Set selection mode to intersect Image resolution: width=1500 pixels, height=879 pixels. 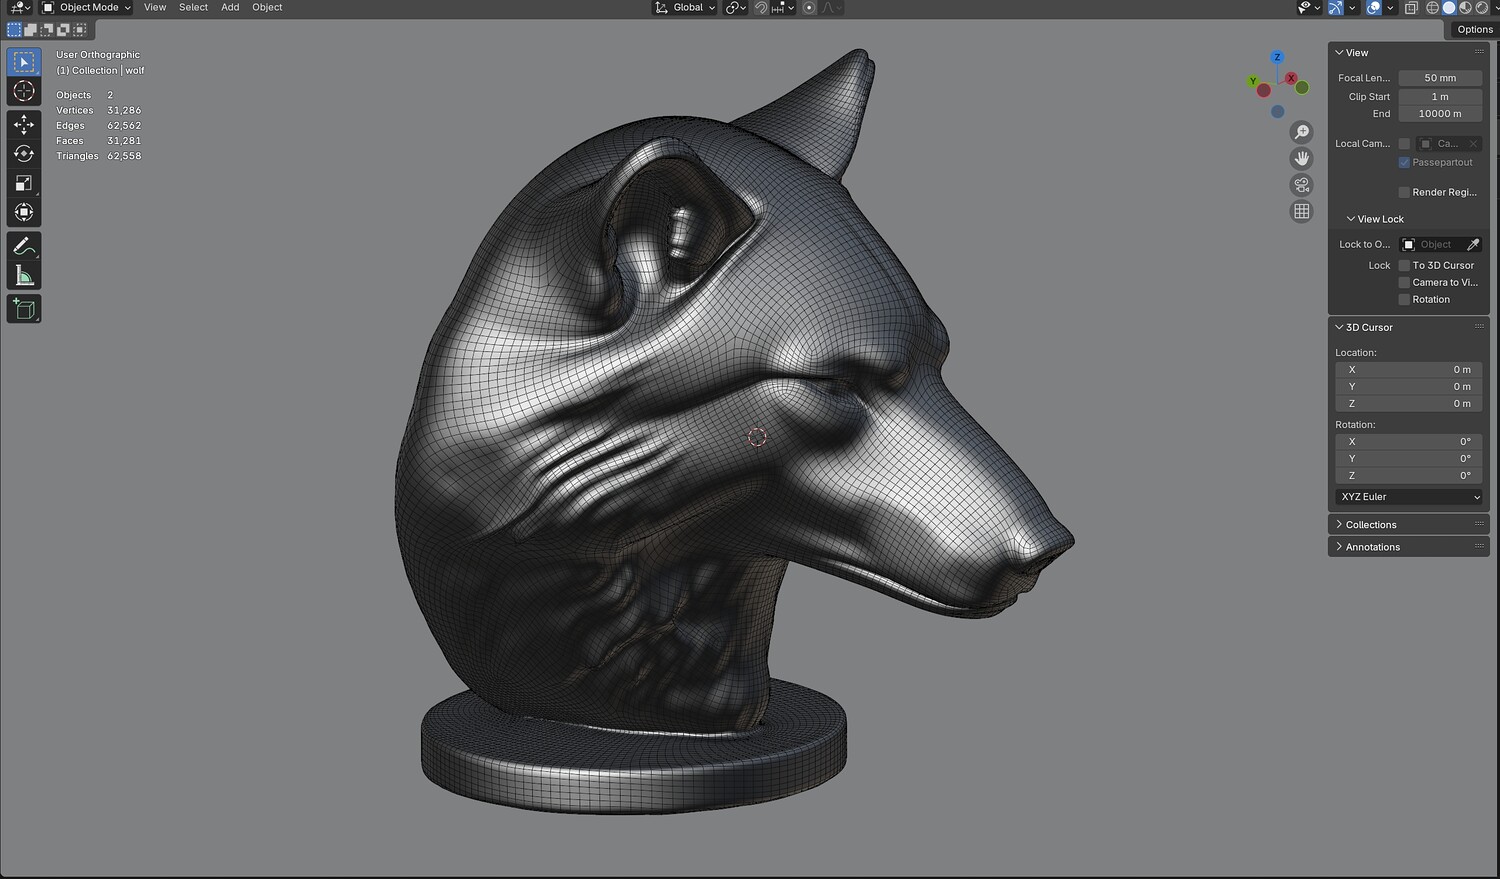point(79,30)
